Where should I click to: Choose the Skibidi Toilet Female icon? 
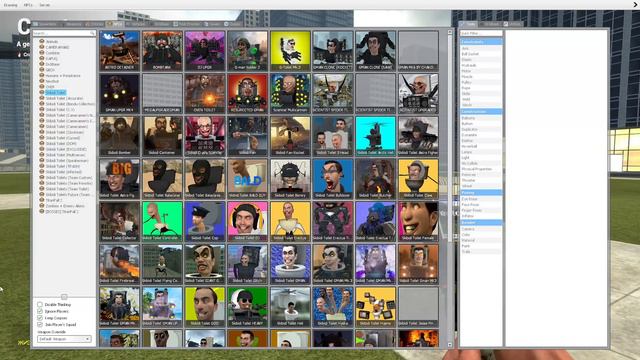point(418,221)
